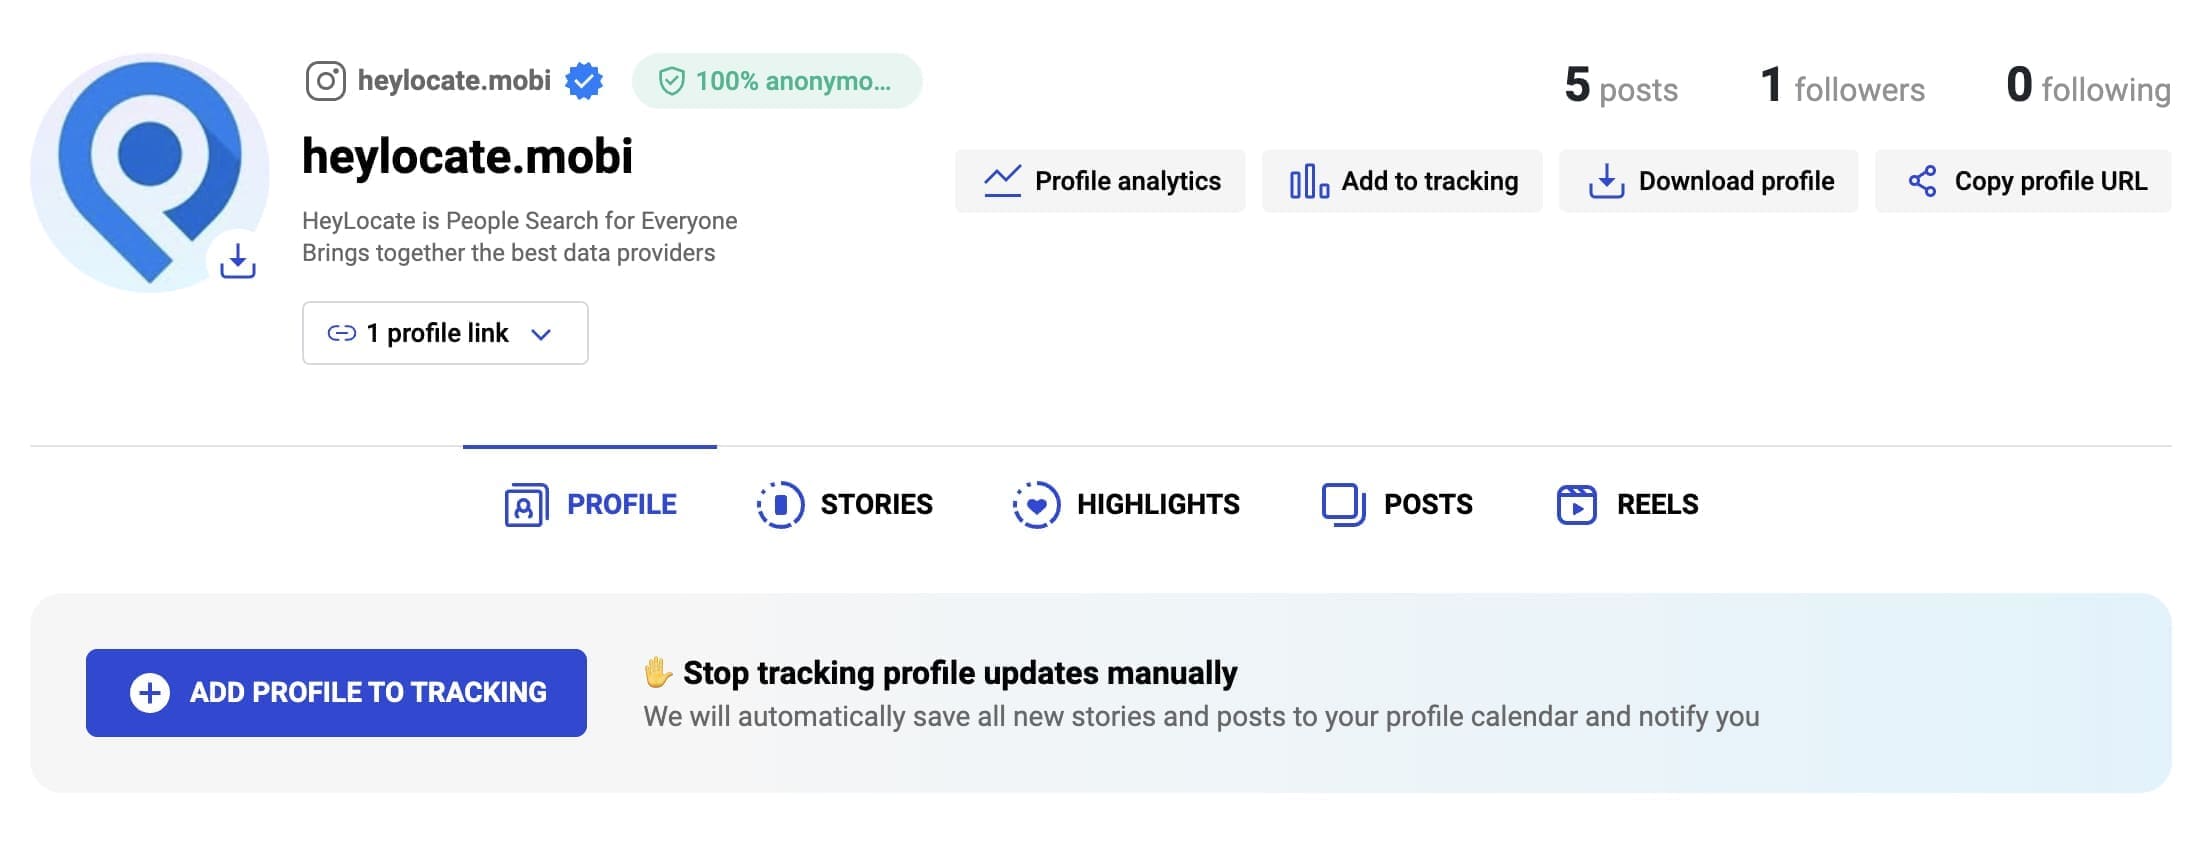This screenshot has height=842, width=2208.
Task: Click the Instagram logo icon beside the username
Action: click(x=325, y=81)
